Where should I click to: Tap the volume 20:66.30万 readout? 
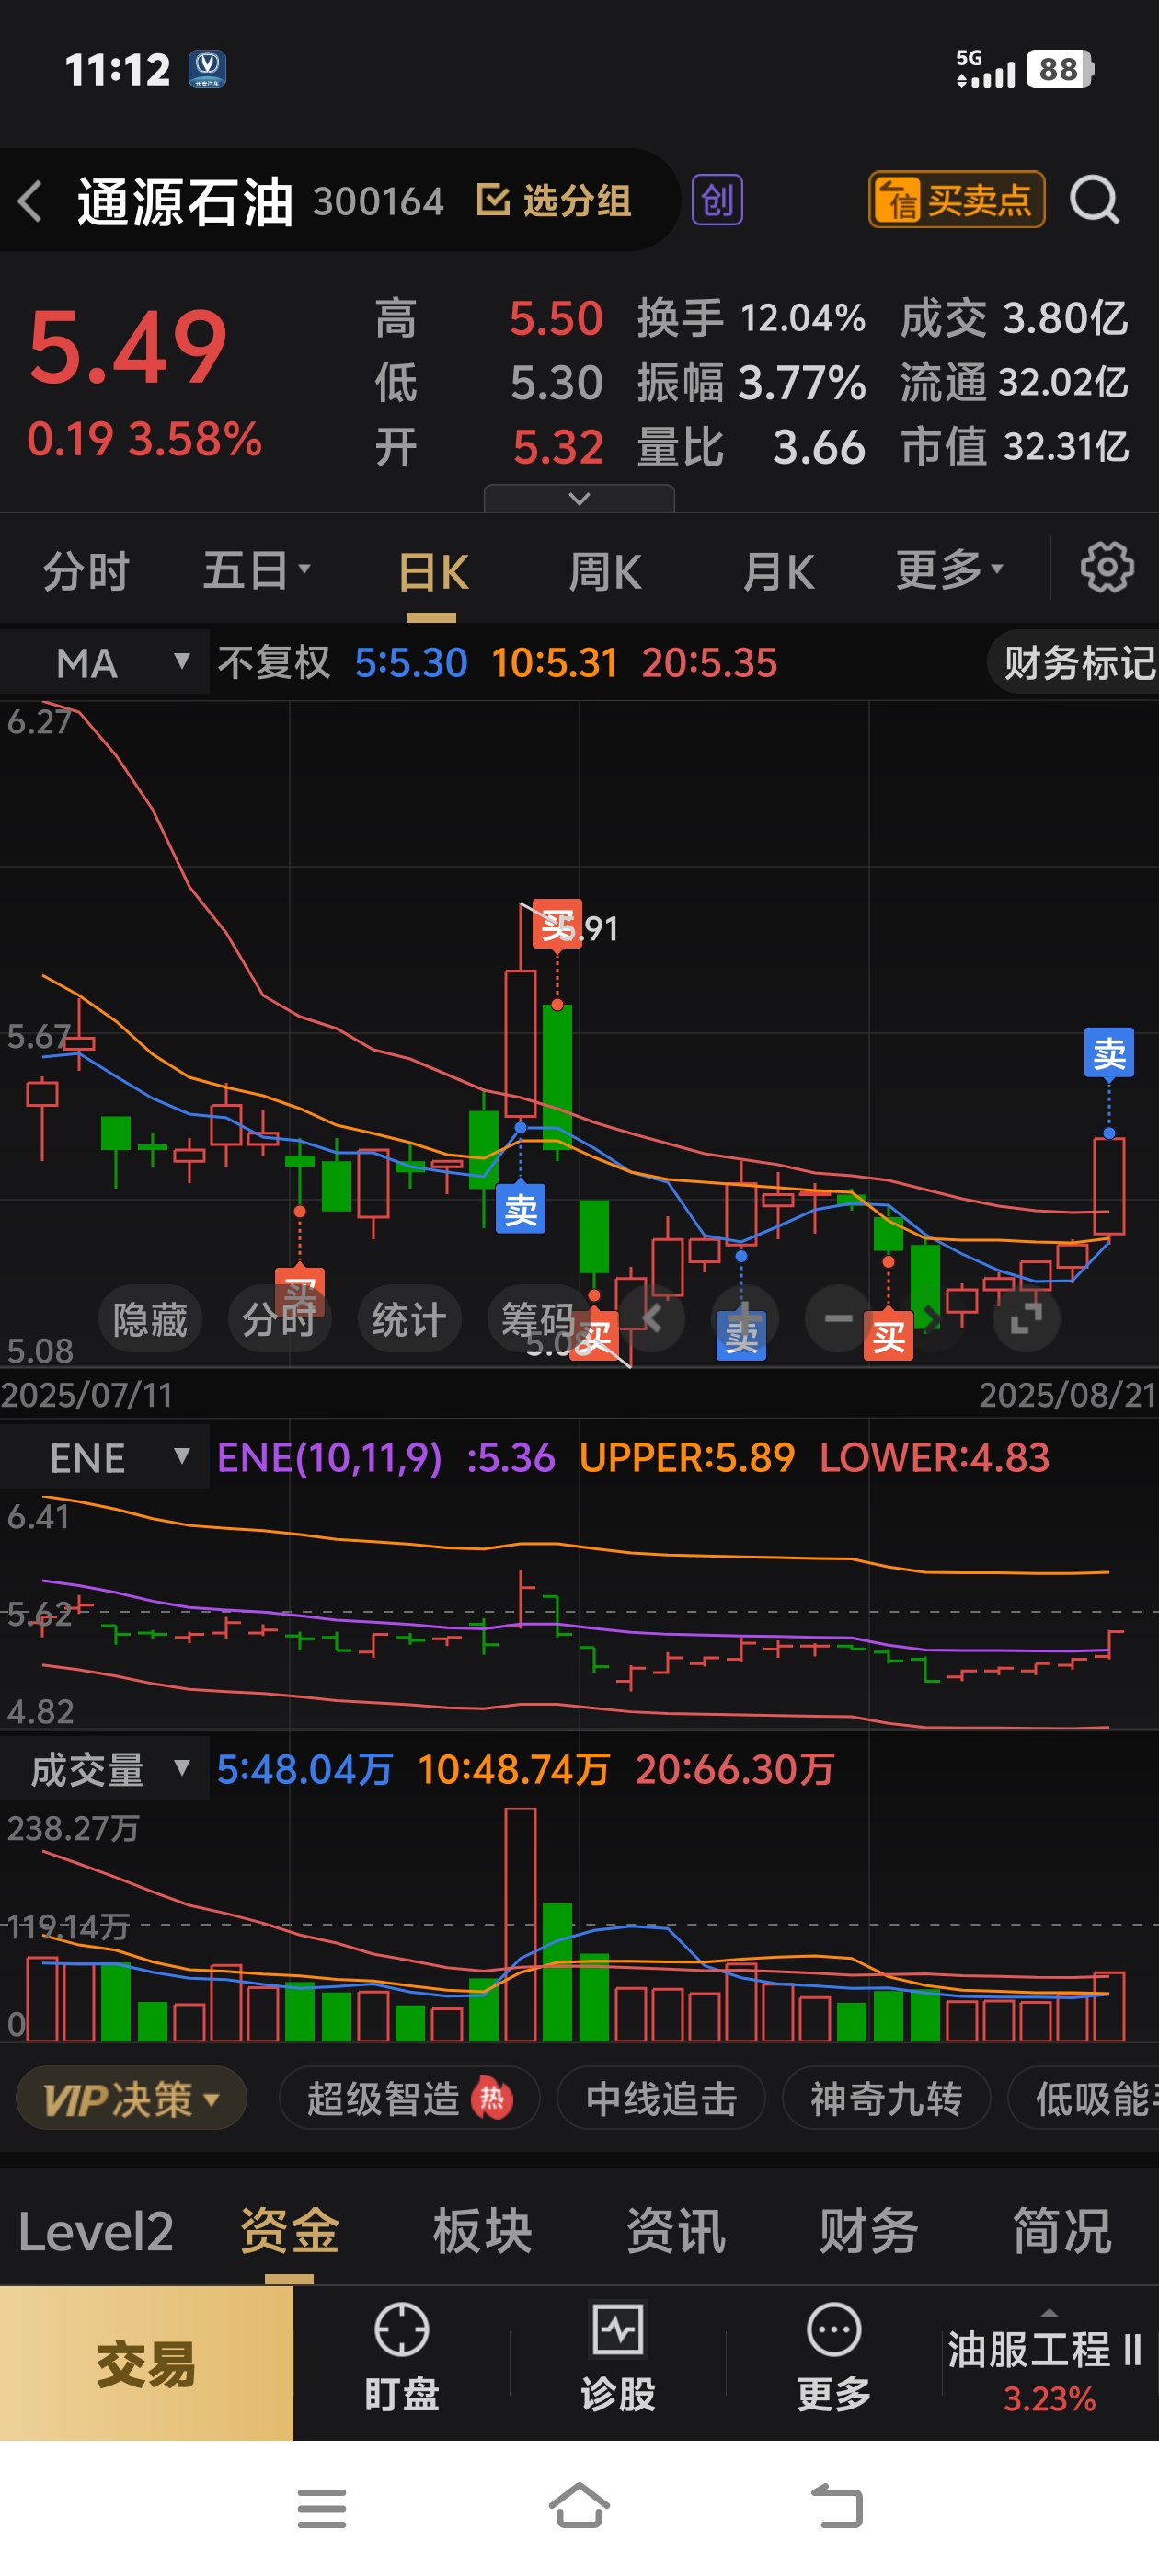(x=735, y=1769)
